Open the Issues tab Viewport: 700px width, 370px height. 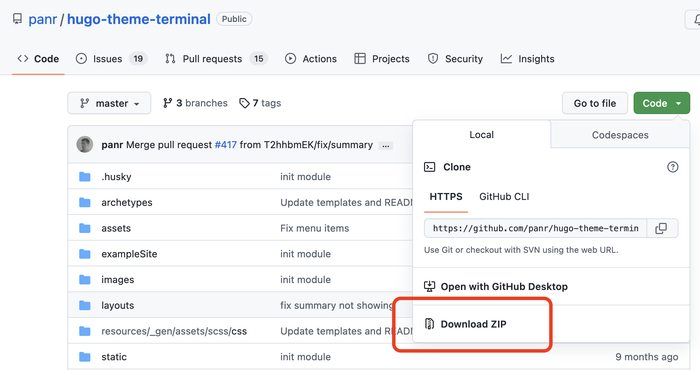point(112,59)
